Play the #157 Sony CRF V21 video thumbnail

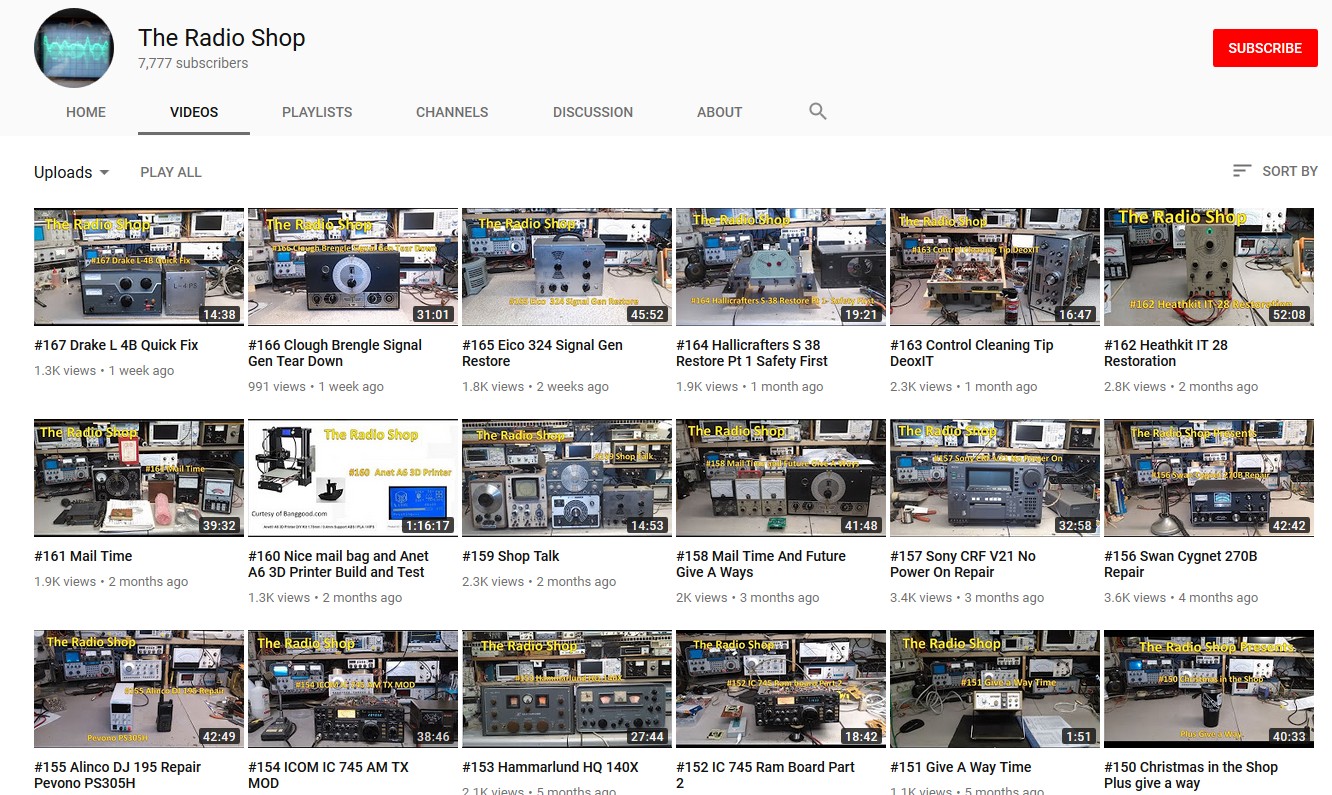click(995, 478)
